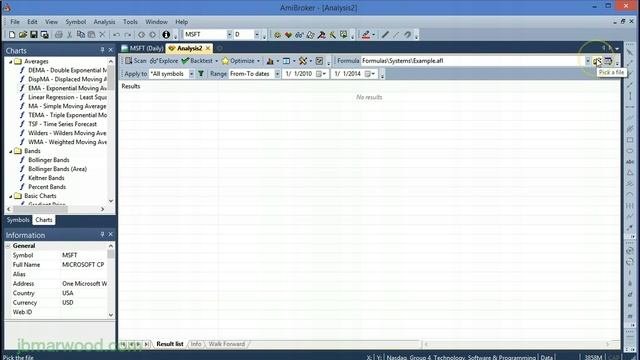Open the Walk Forward tab
This screenshot has width=640, height=360.
227,344
